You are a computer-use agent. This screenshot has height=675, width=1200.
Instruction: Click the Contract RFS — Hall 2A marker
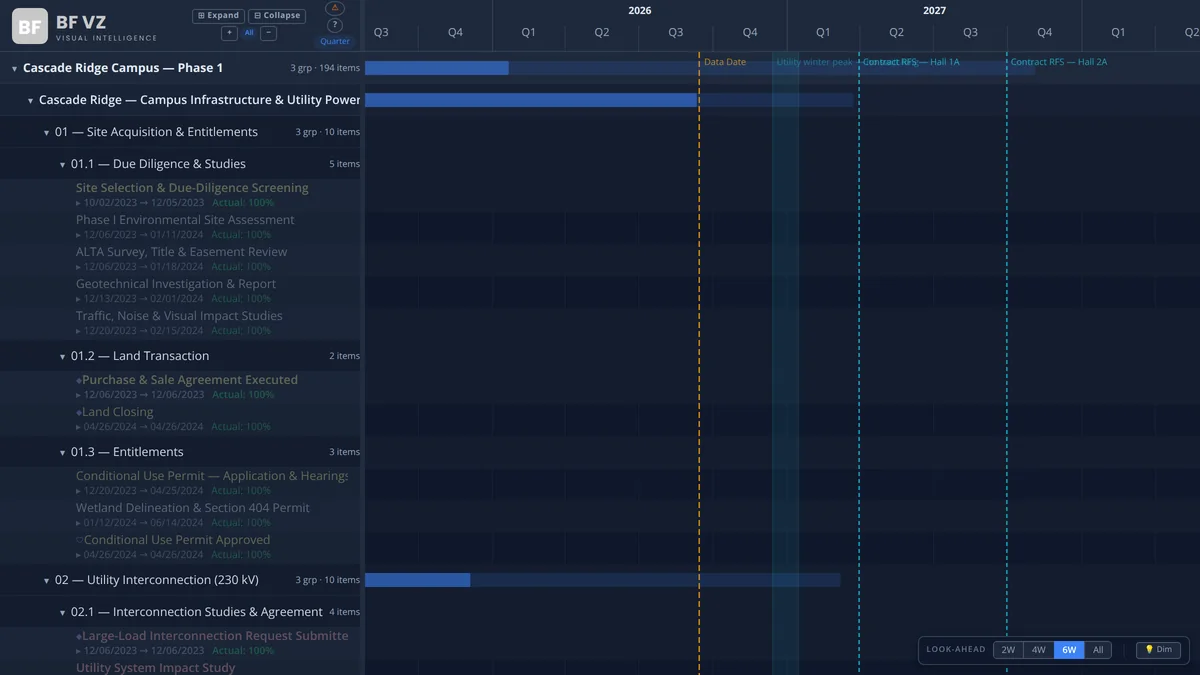1059,62
